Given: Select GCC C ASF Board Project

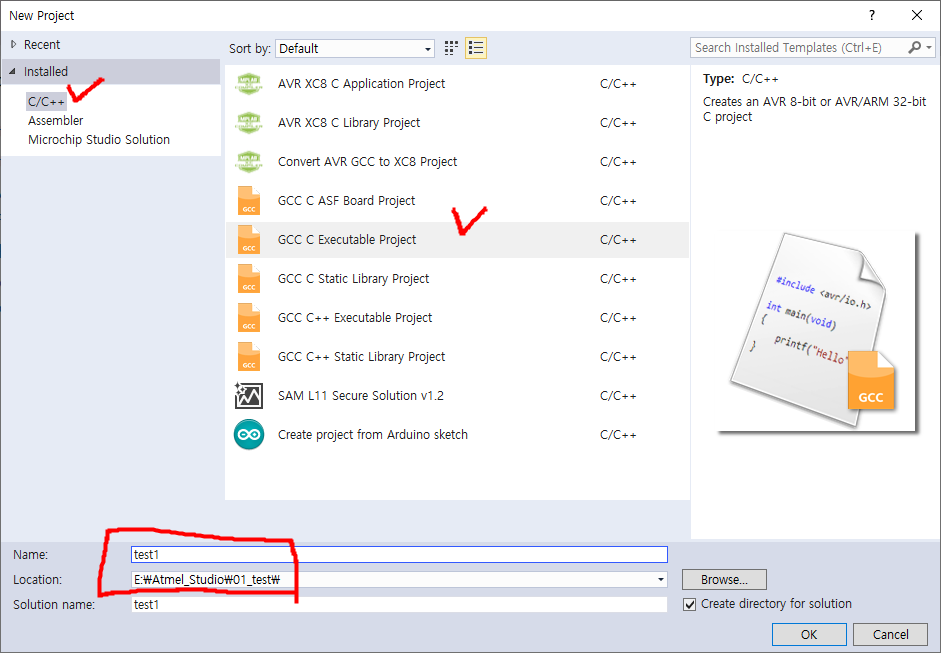Looking at the screenshot, I should tap(346, 201).
